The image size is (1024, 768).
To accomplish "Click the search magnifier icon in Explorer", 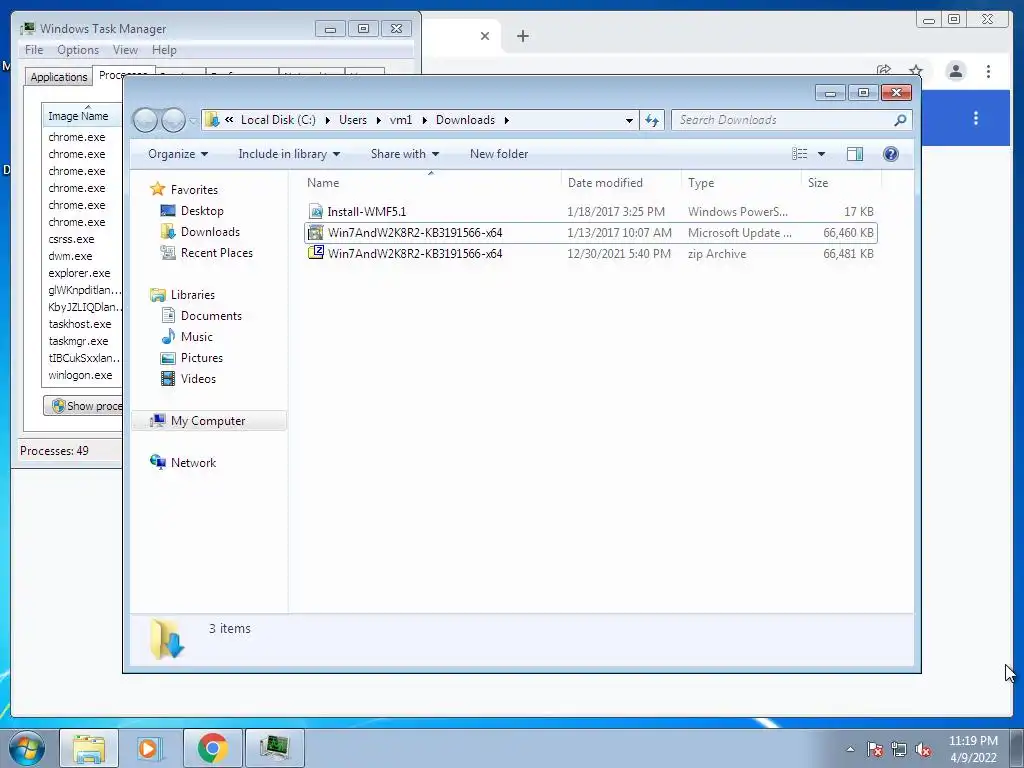I will point(900,120).
